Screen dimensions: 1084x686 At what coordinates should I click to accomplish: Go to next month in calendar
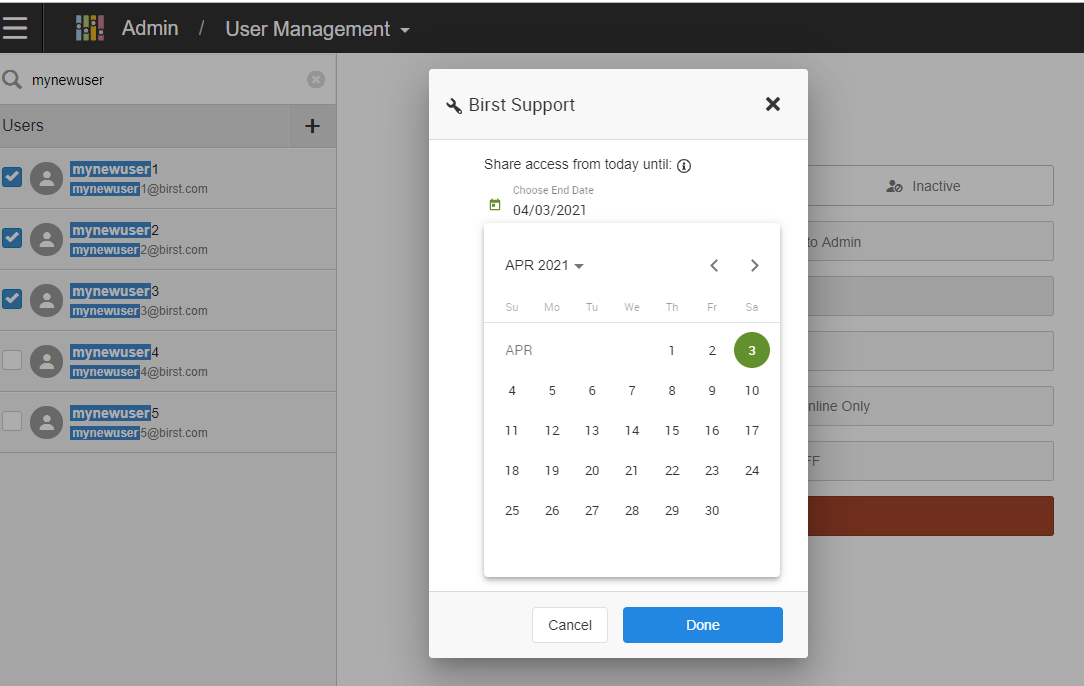point(754,265)
